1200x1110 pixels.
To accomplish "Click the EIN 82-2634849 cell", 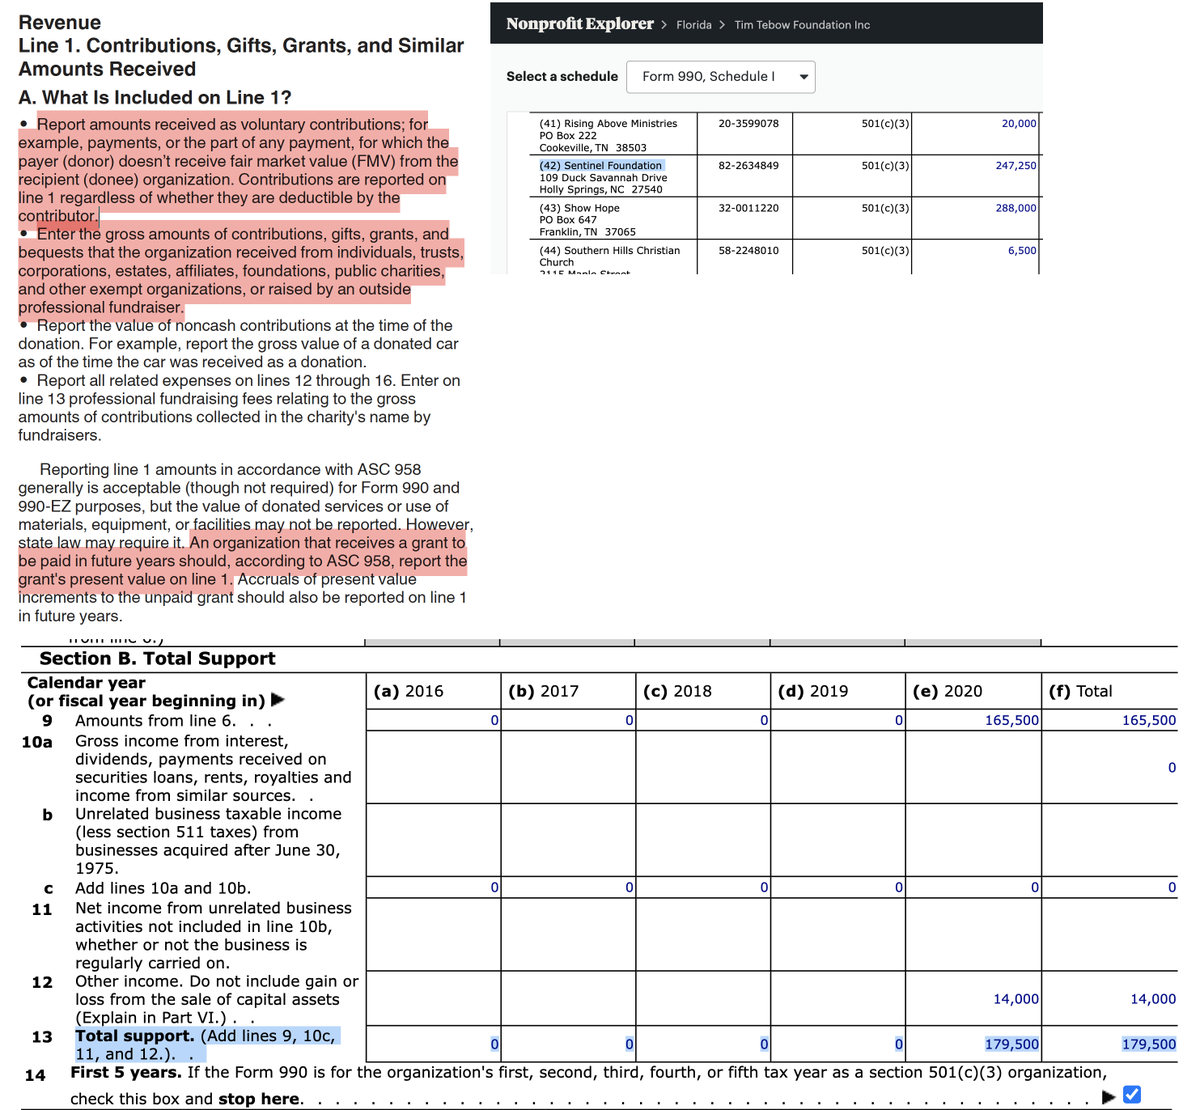I will coord(748,165).
